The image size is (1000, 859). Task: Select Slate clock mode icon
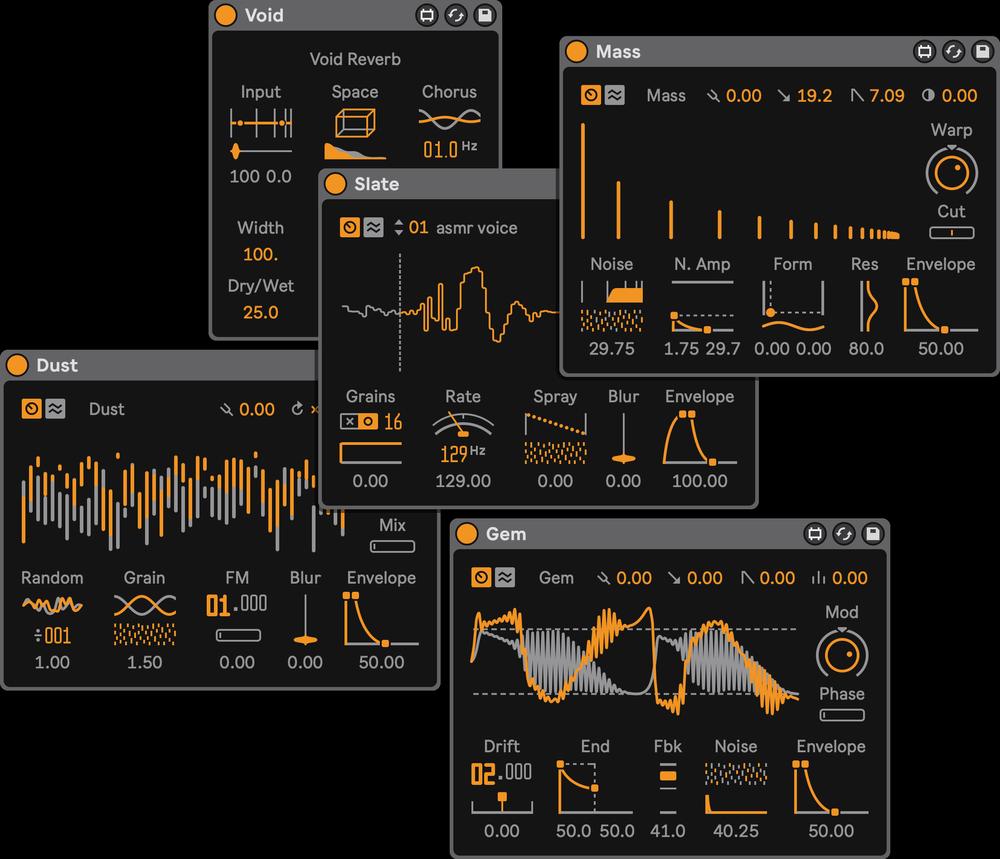click(350, 227)
